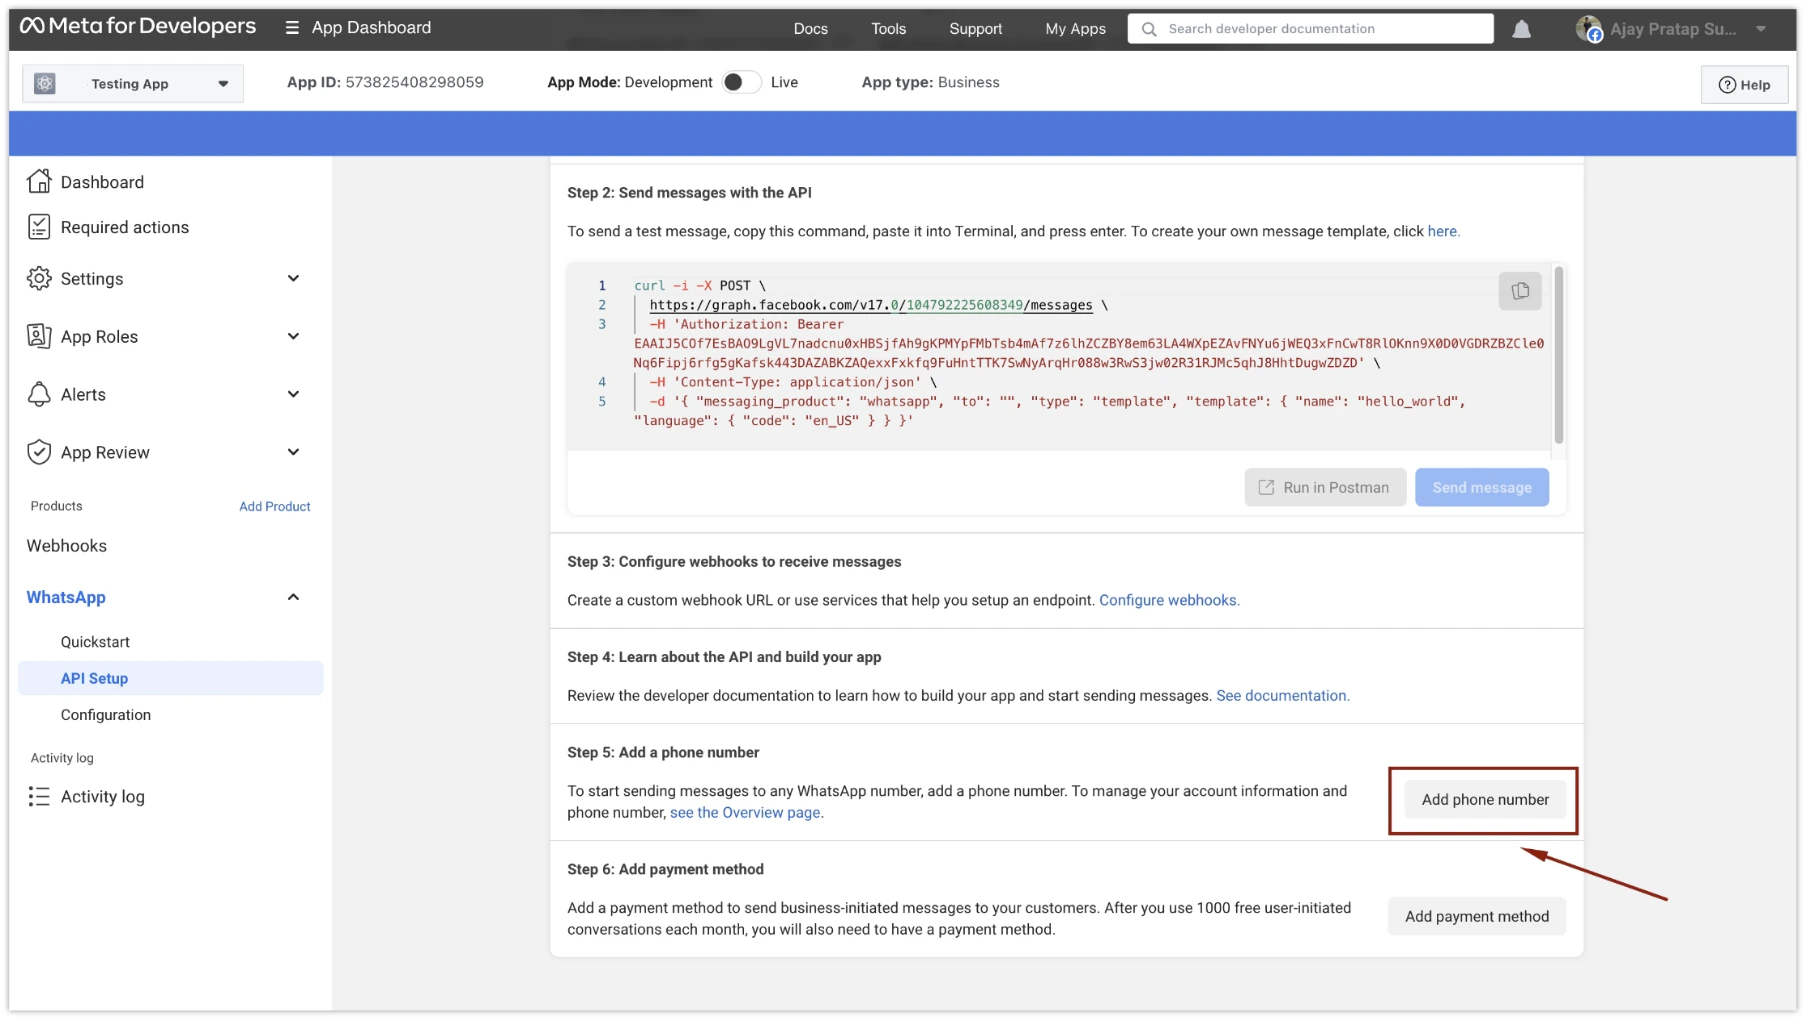Open the notifications bell
The height and width of the screenshot is (1020, 1806).
pos(1521,29)
